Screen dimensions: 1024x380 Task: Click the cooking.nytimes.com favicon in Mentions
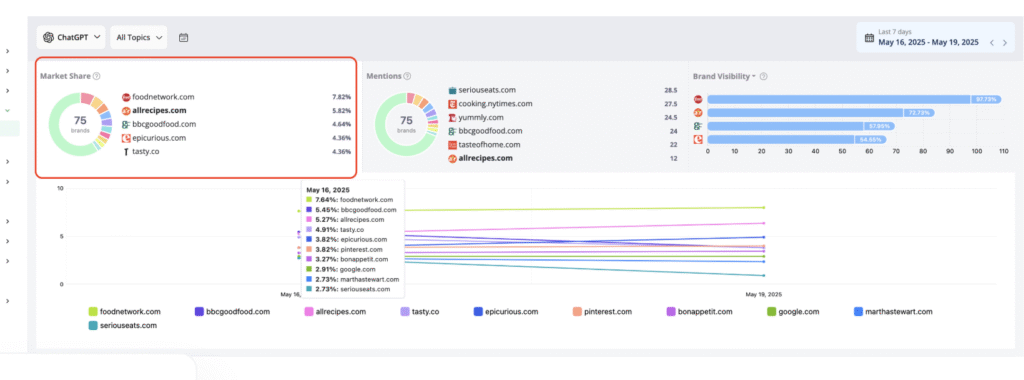pyautogui.click(x=453, y=104)
